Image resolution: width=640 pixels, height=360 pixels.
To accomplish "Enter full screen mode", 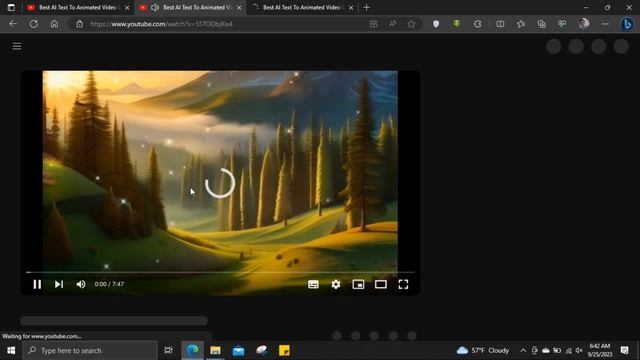I will [x=403, y=284].
